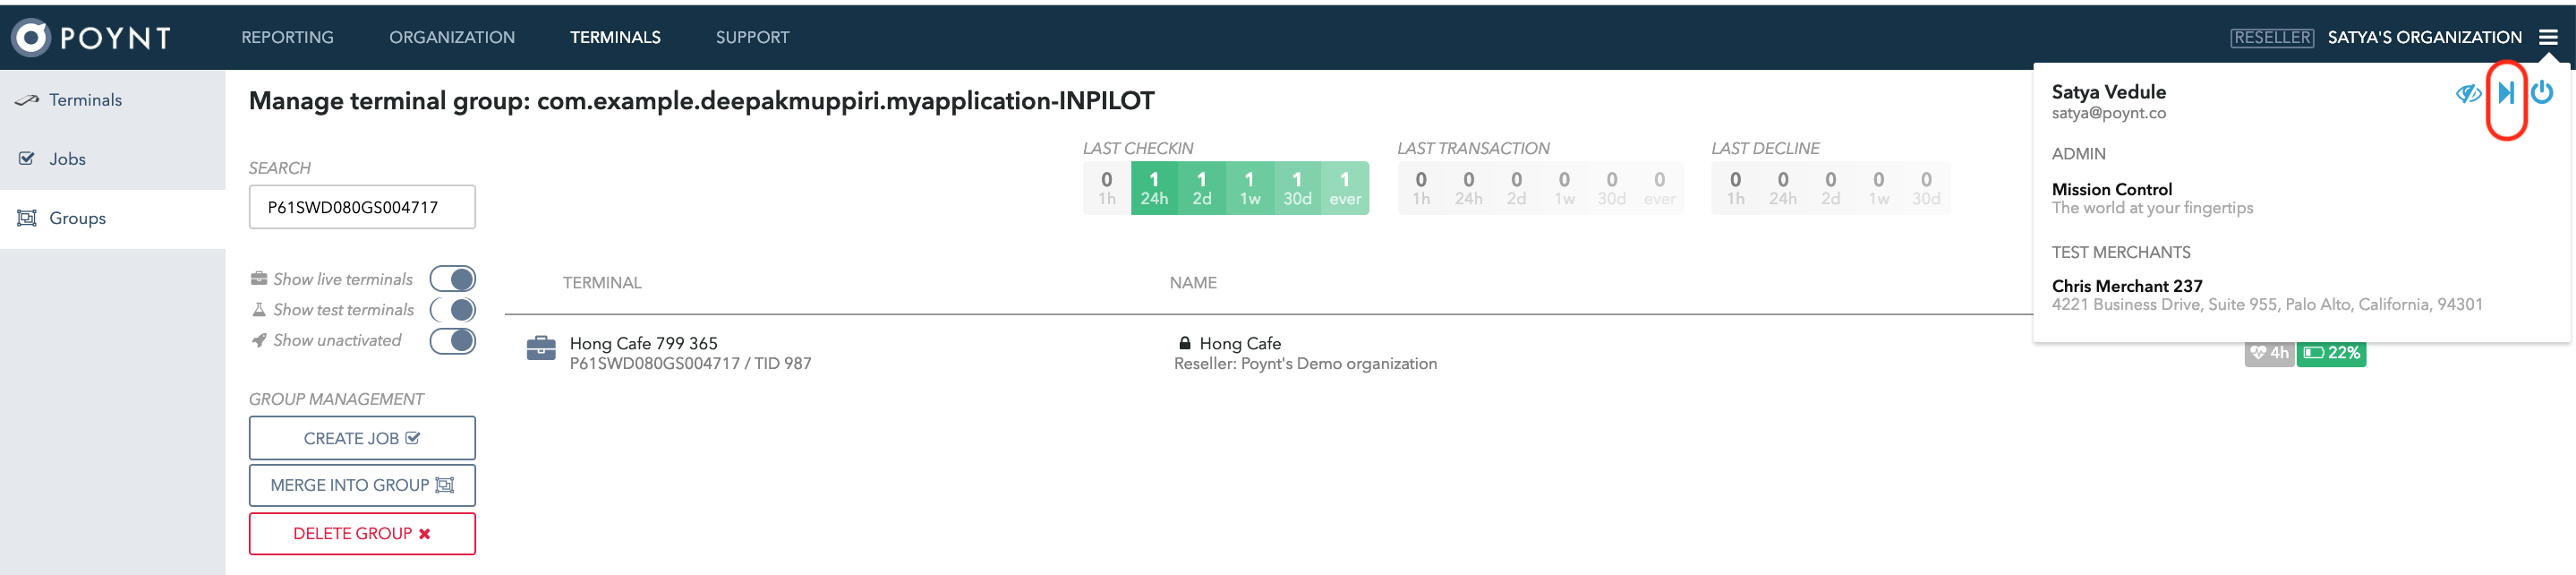Image resolution: width=2576 pixels, height=575 pixels.
Task: Click the Poynt logo icon
Action: click(x=31, y=37)
